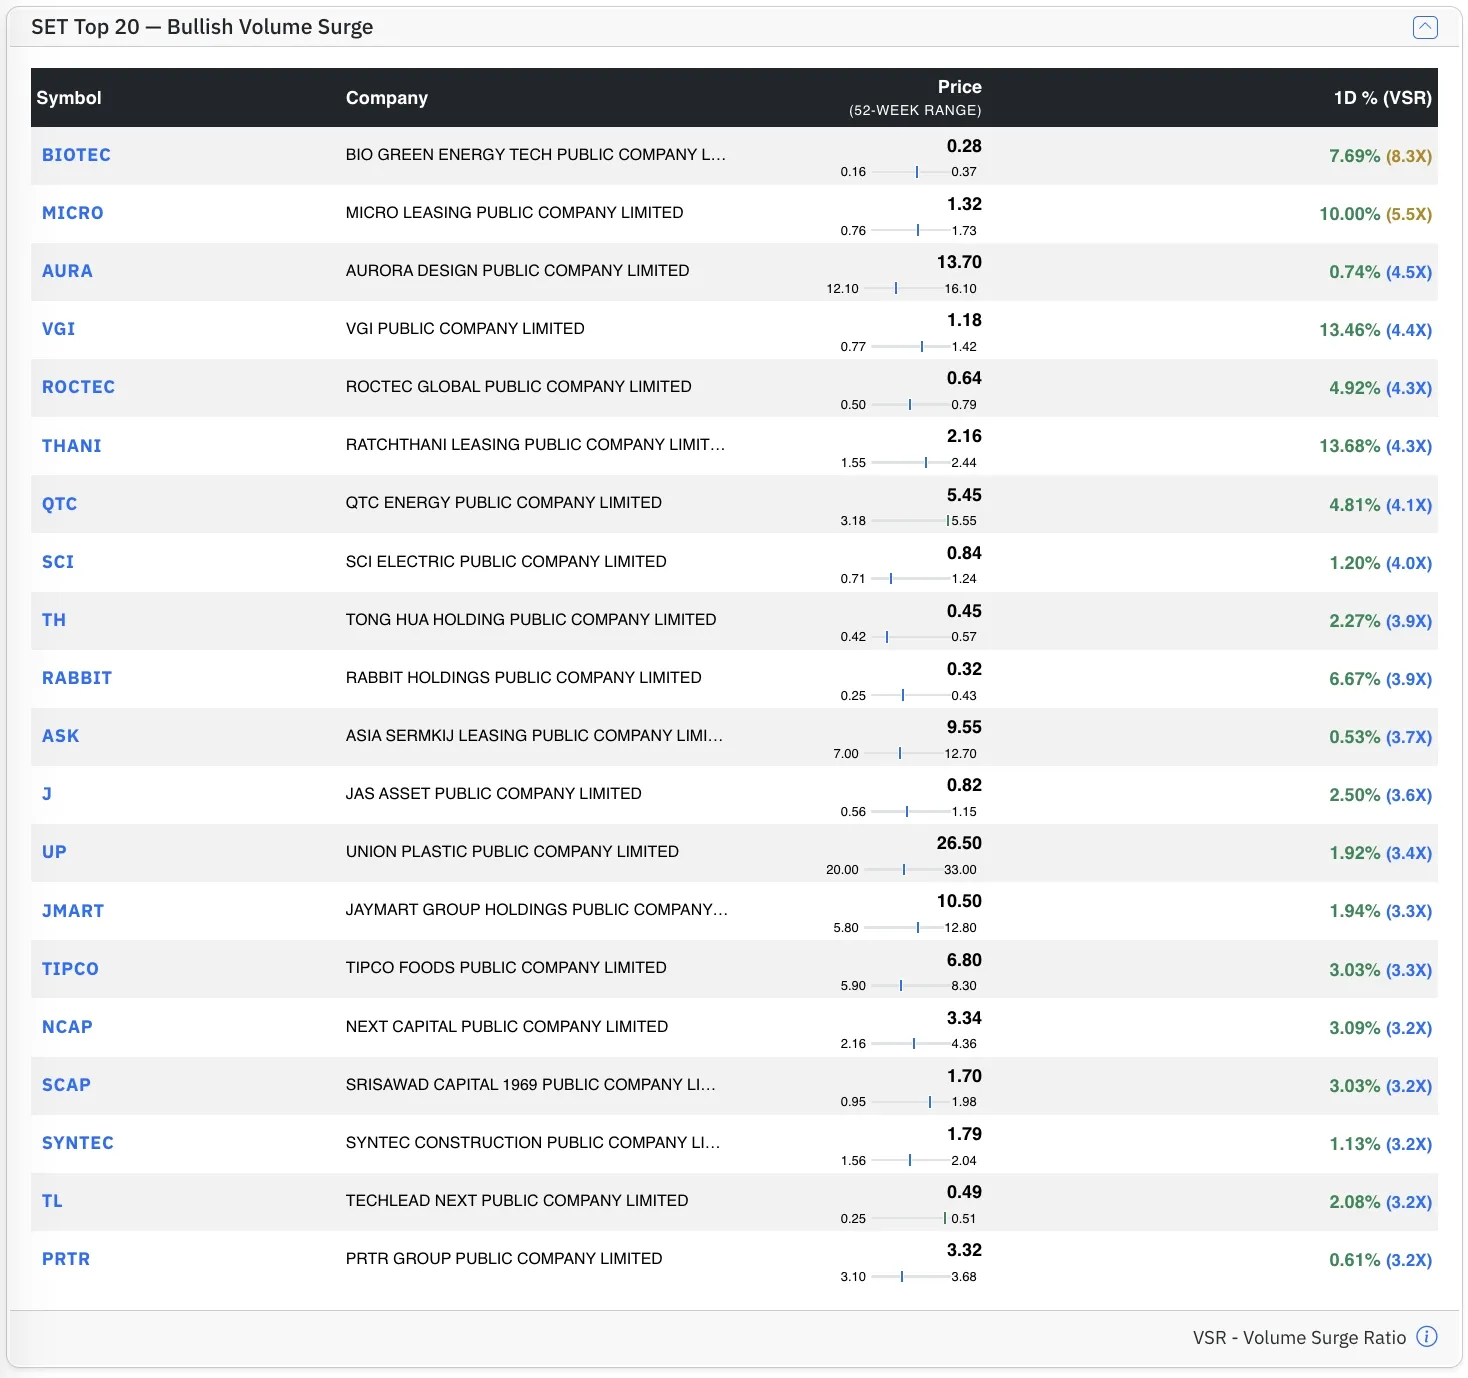Open the RABBIT symbol link
The image size is (1468, 1378).
[77, 678]
